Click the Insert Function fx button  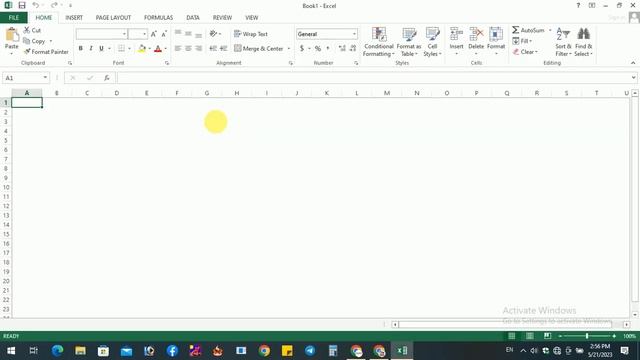click(x=107, y=78)
